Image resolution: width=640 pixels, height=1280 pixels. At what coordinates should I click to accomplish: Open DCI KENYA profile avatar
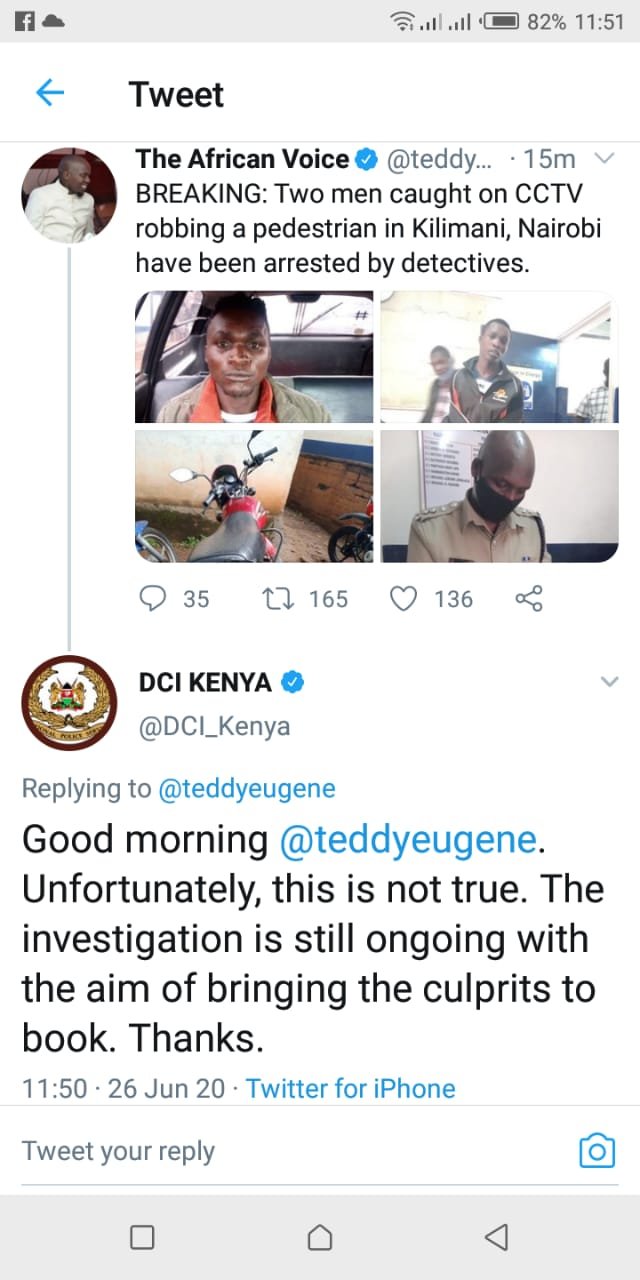coord(69,703)
